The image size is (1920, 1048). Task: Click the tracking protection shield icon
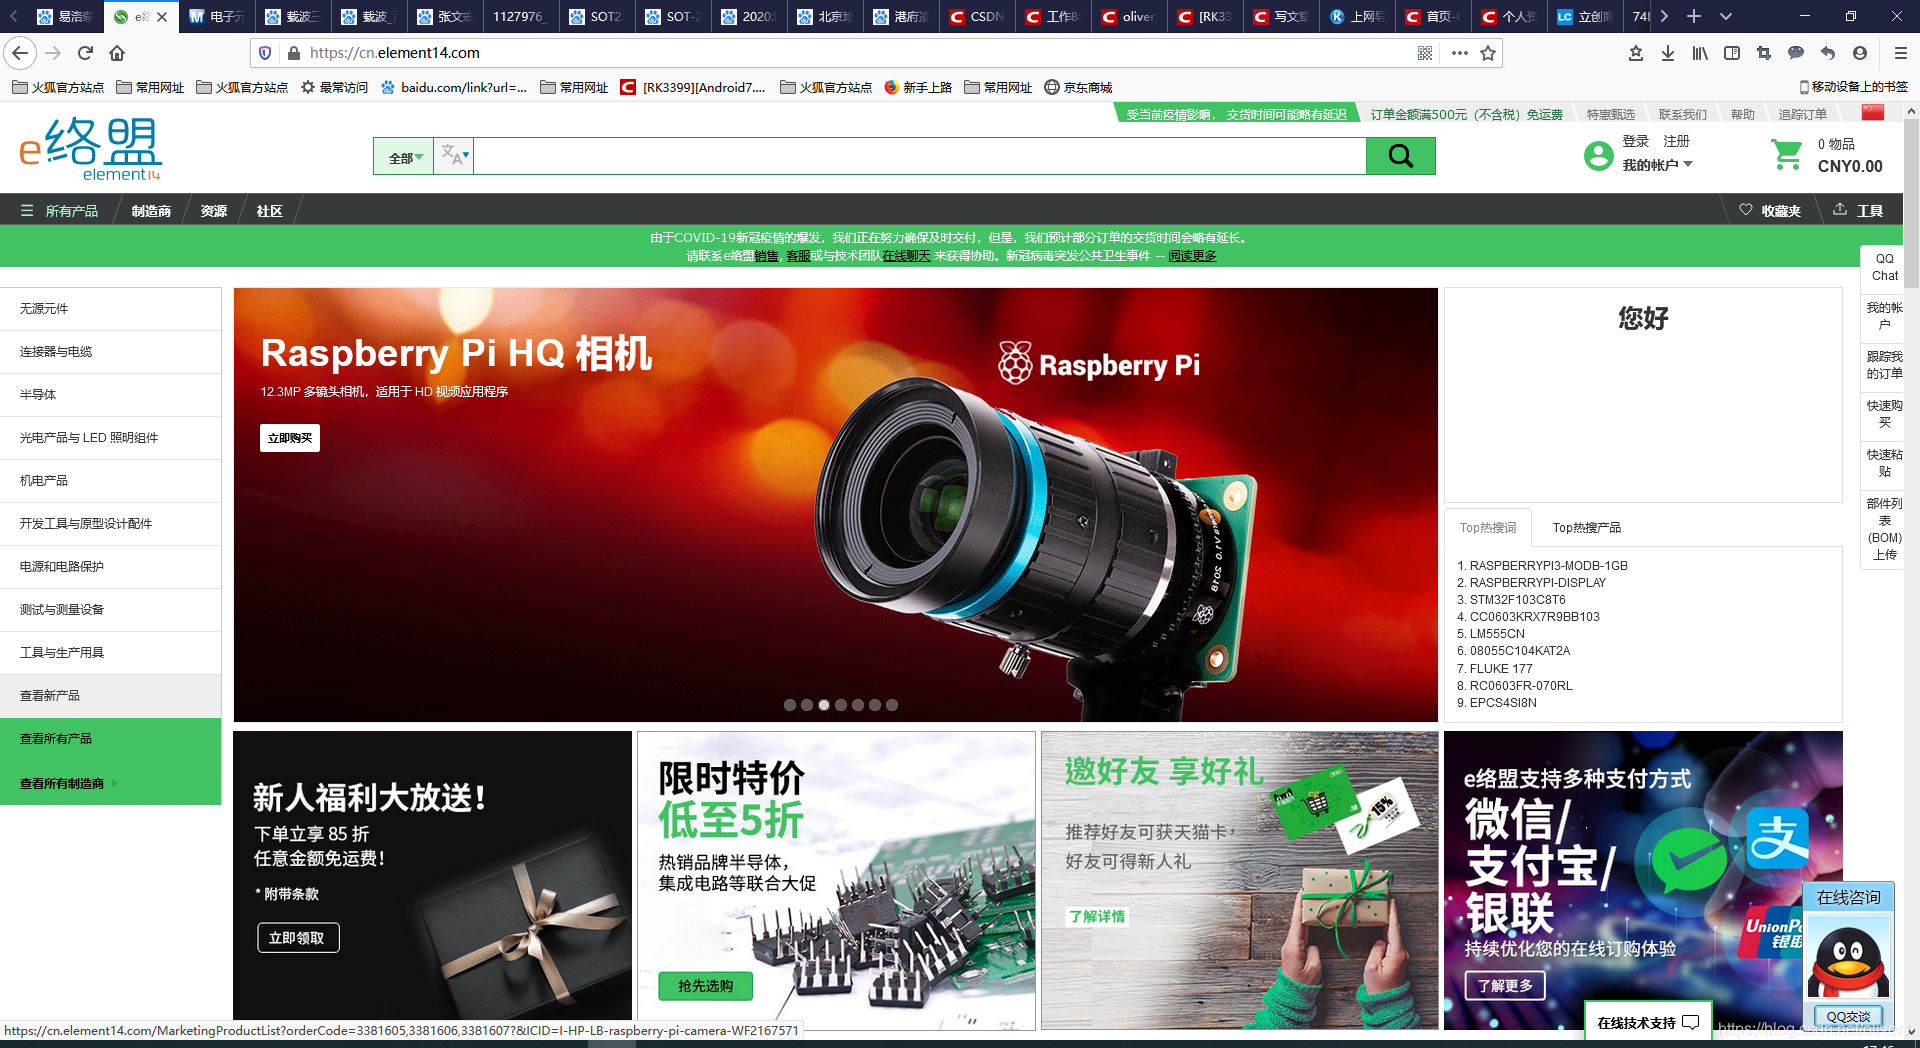click(264, 53)
